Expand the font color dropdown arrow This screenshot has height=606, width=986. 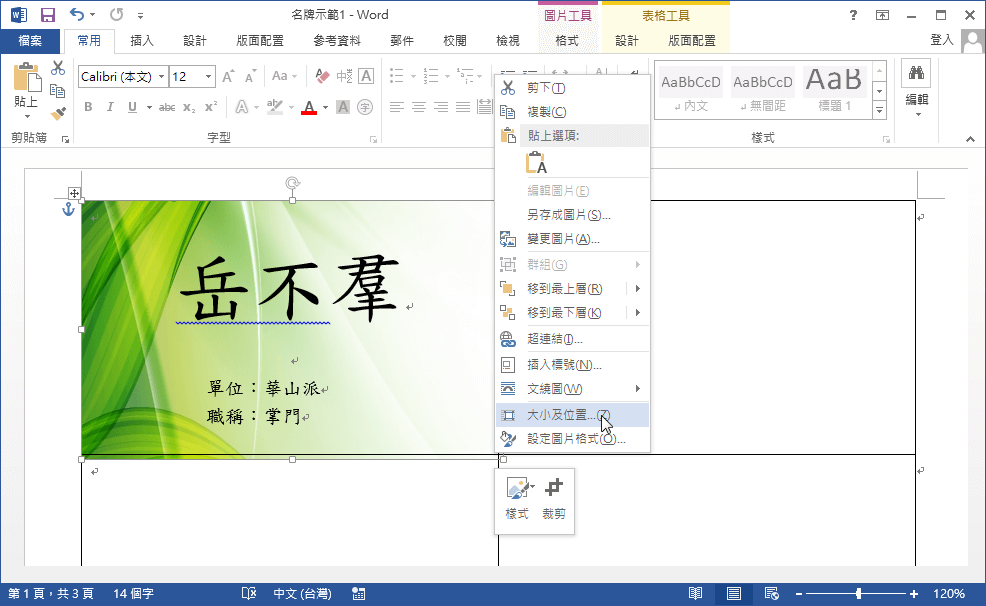tap(325, 107)
